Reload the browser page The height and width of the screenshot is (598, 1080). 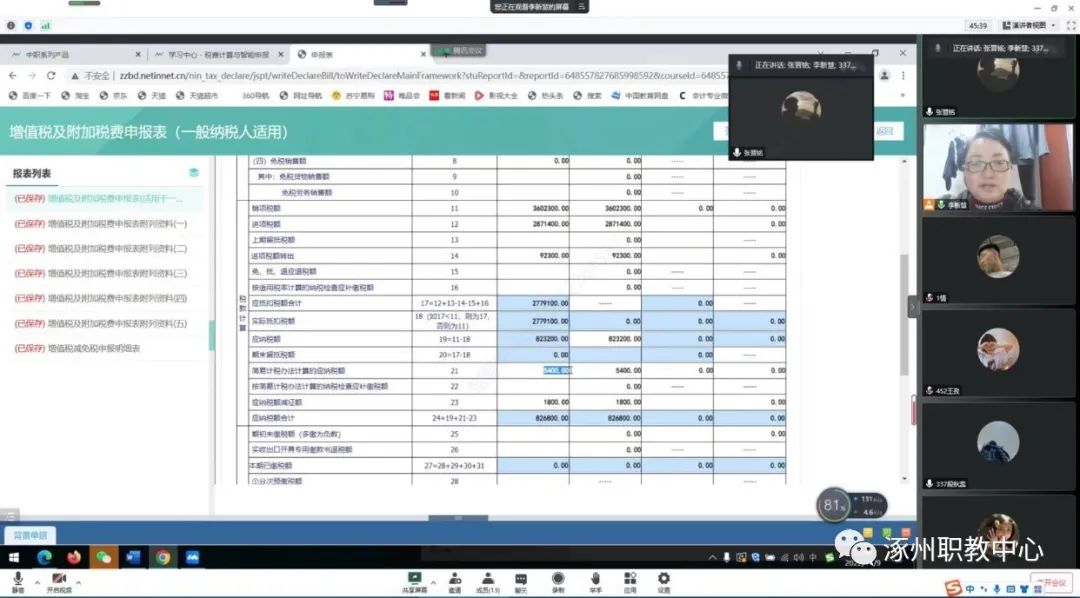click(51, 75)
